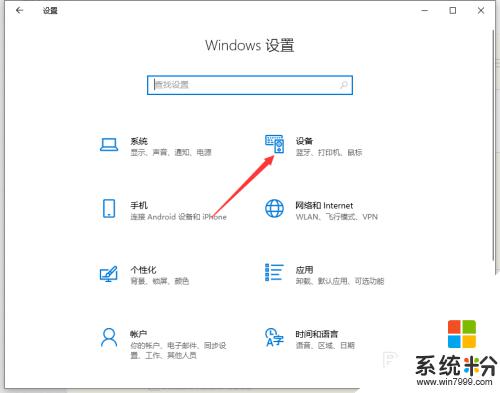Click the 网络和 Internet heading
Viewport: 500px width, 393px height.
324,205
